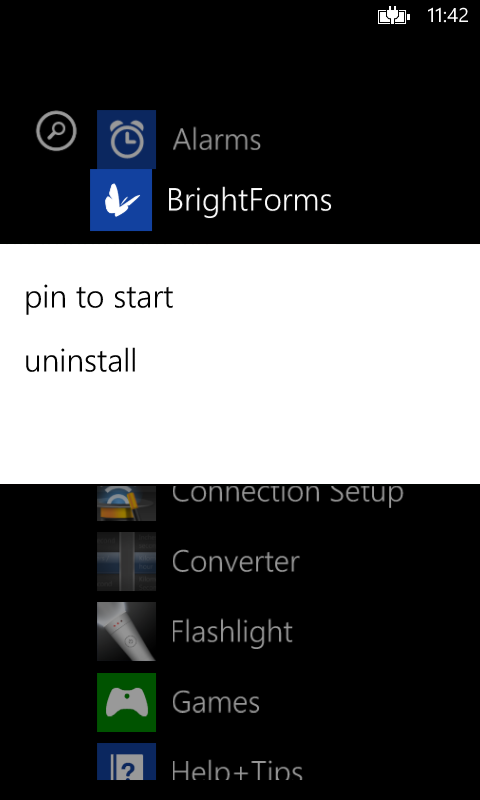Open the Flashlight app icon
The height and width of the screenshot is (800, 480).
pyautogui.click(x=127, y=632)
